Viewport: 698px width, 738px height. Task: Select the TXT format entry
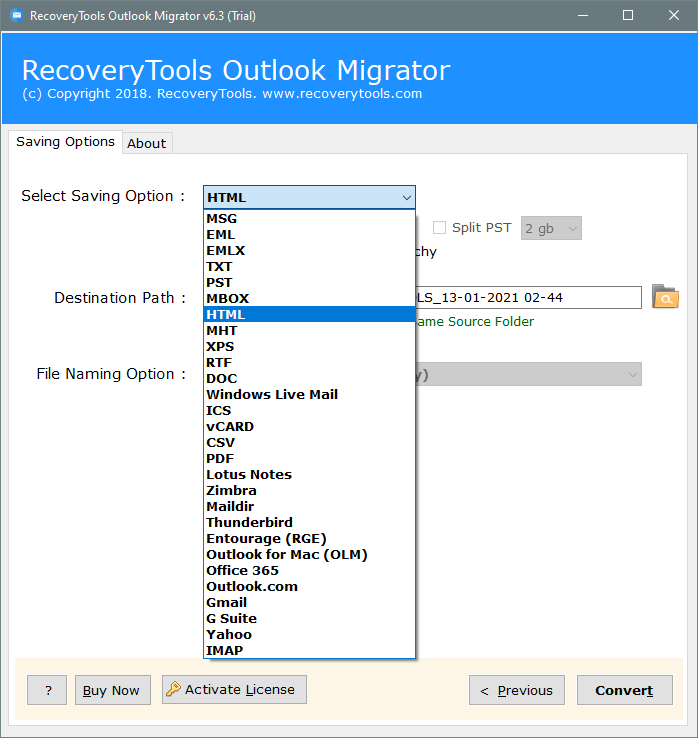tap(309, 266)
